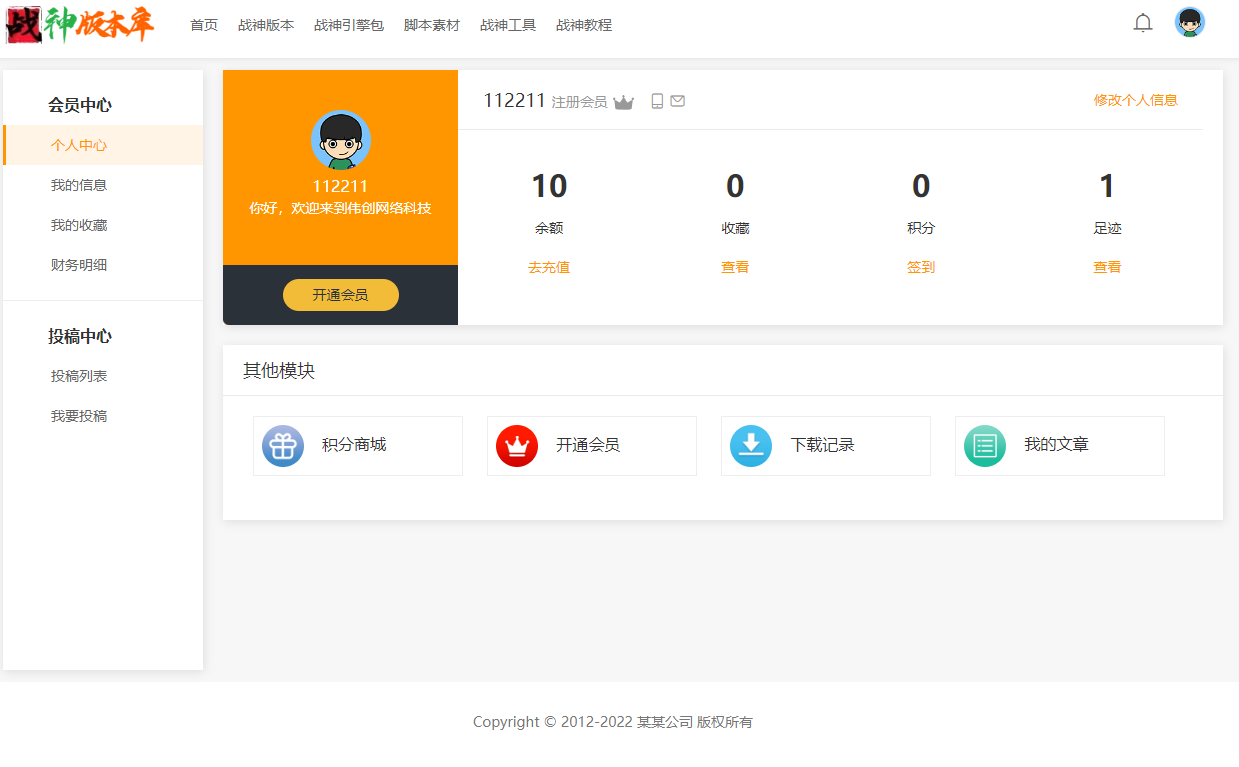Click 查看 under 收藏
This screenshot has height=767, width=1239.
735,267
